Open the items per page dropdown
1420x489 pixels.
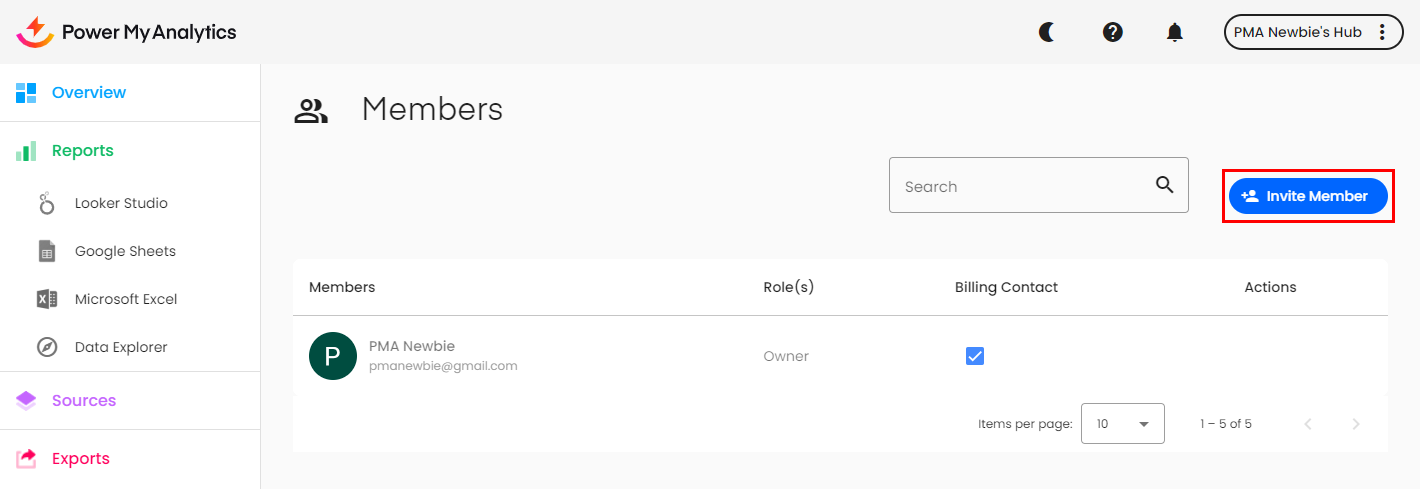(1123, 424)
